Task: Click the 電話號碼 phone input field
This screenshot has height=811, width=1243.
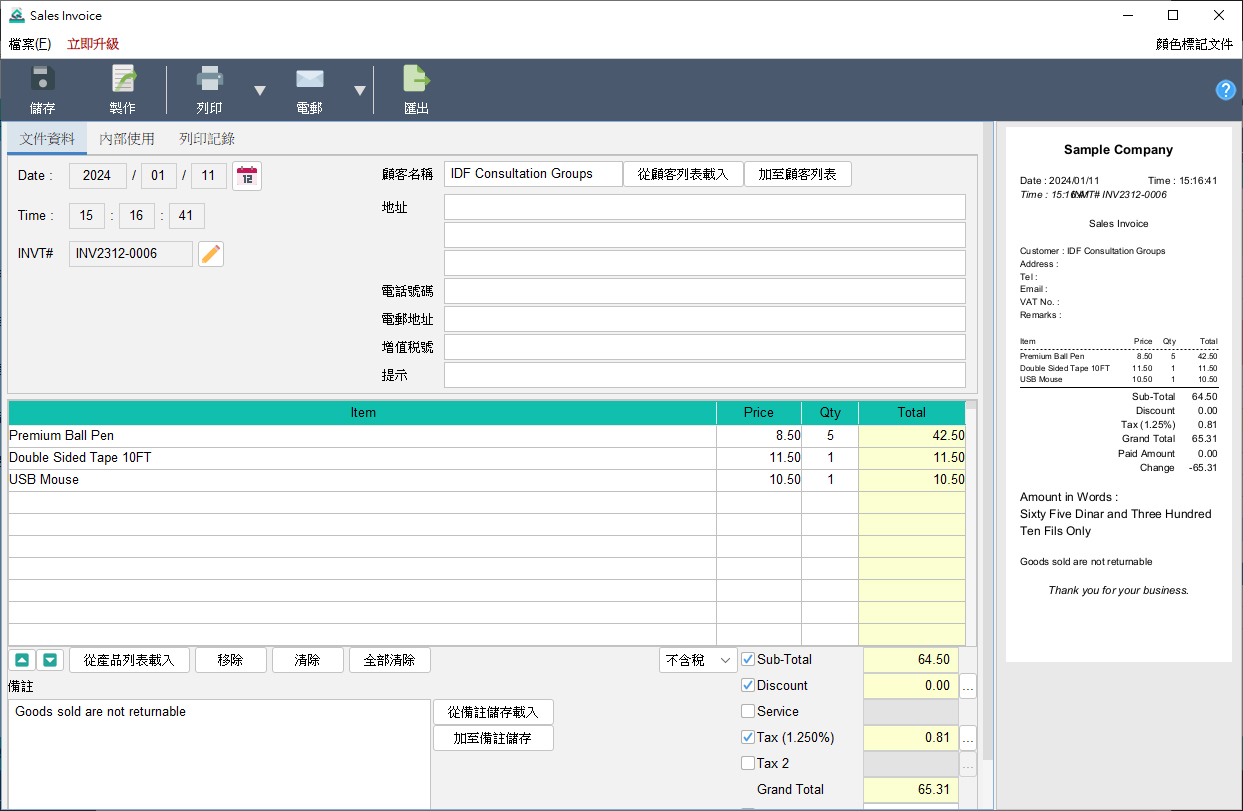Action: [x=705, y=291]
